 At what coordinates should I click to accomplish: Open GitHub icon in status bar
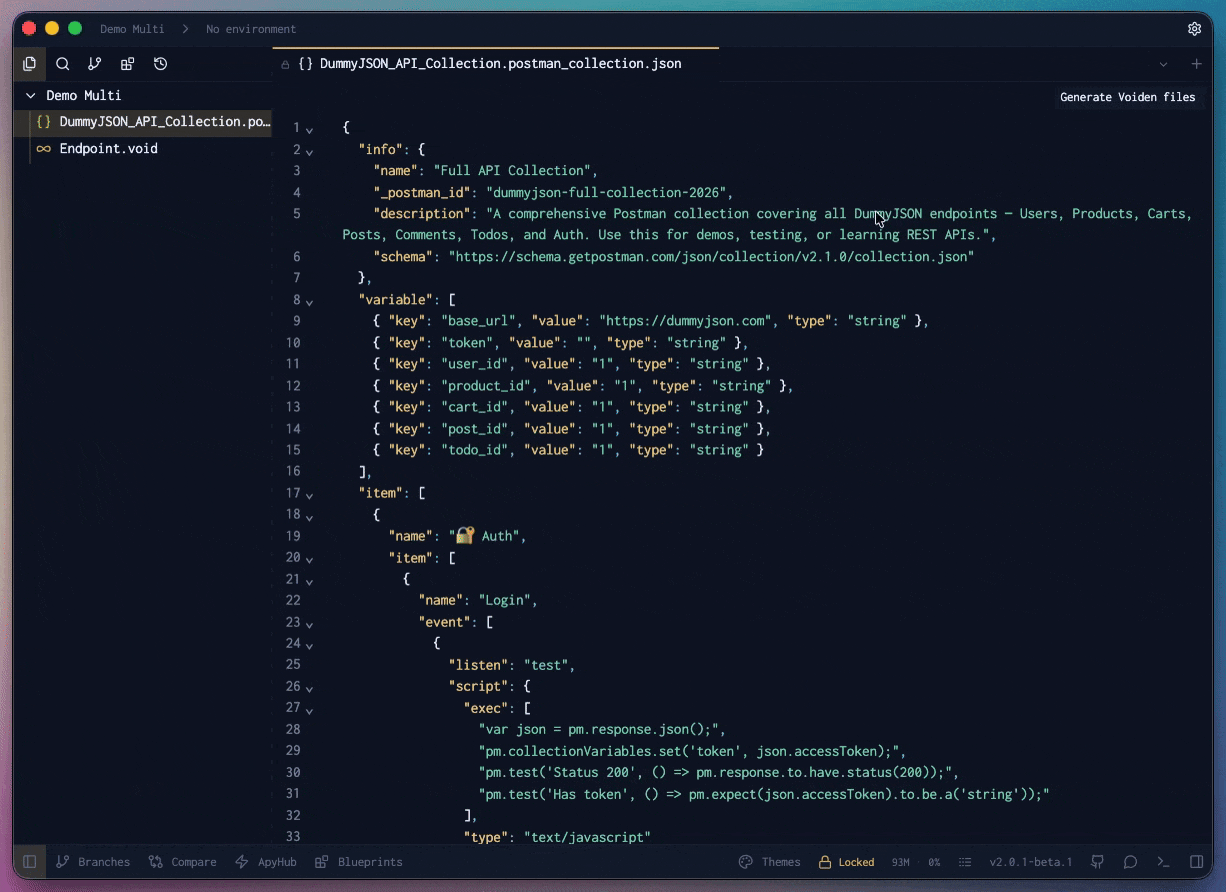pos(1098,862)
